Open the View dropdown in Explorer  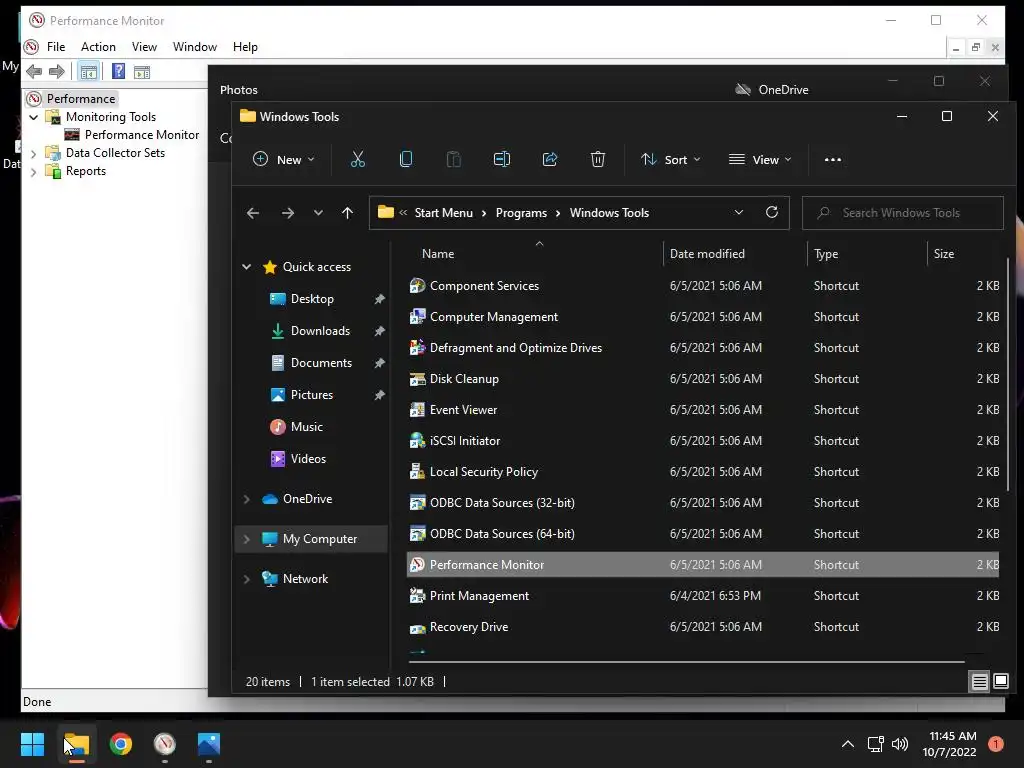click(x=760, y=159)
